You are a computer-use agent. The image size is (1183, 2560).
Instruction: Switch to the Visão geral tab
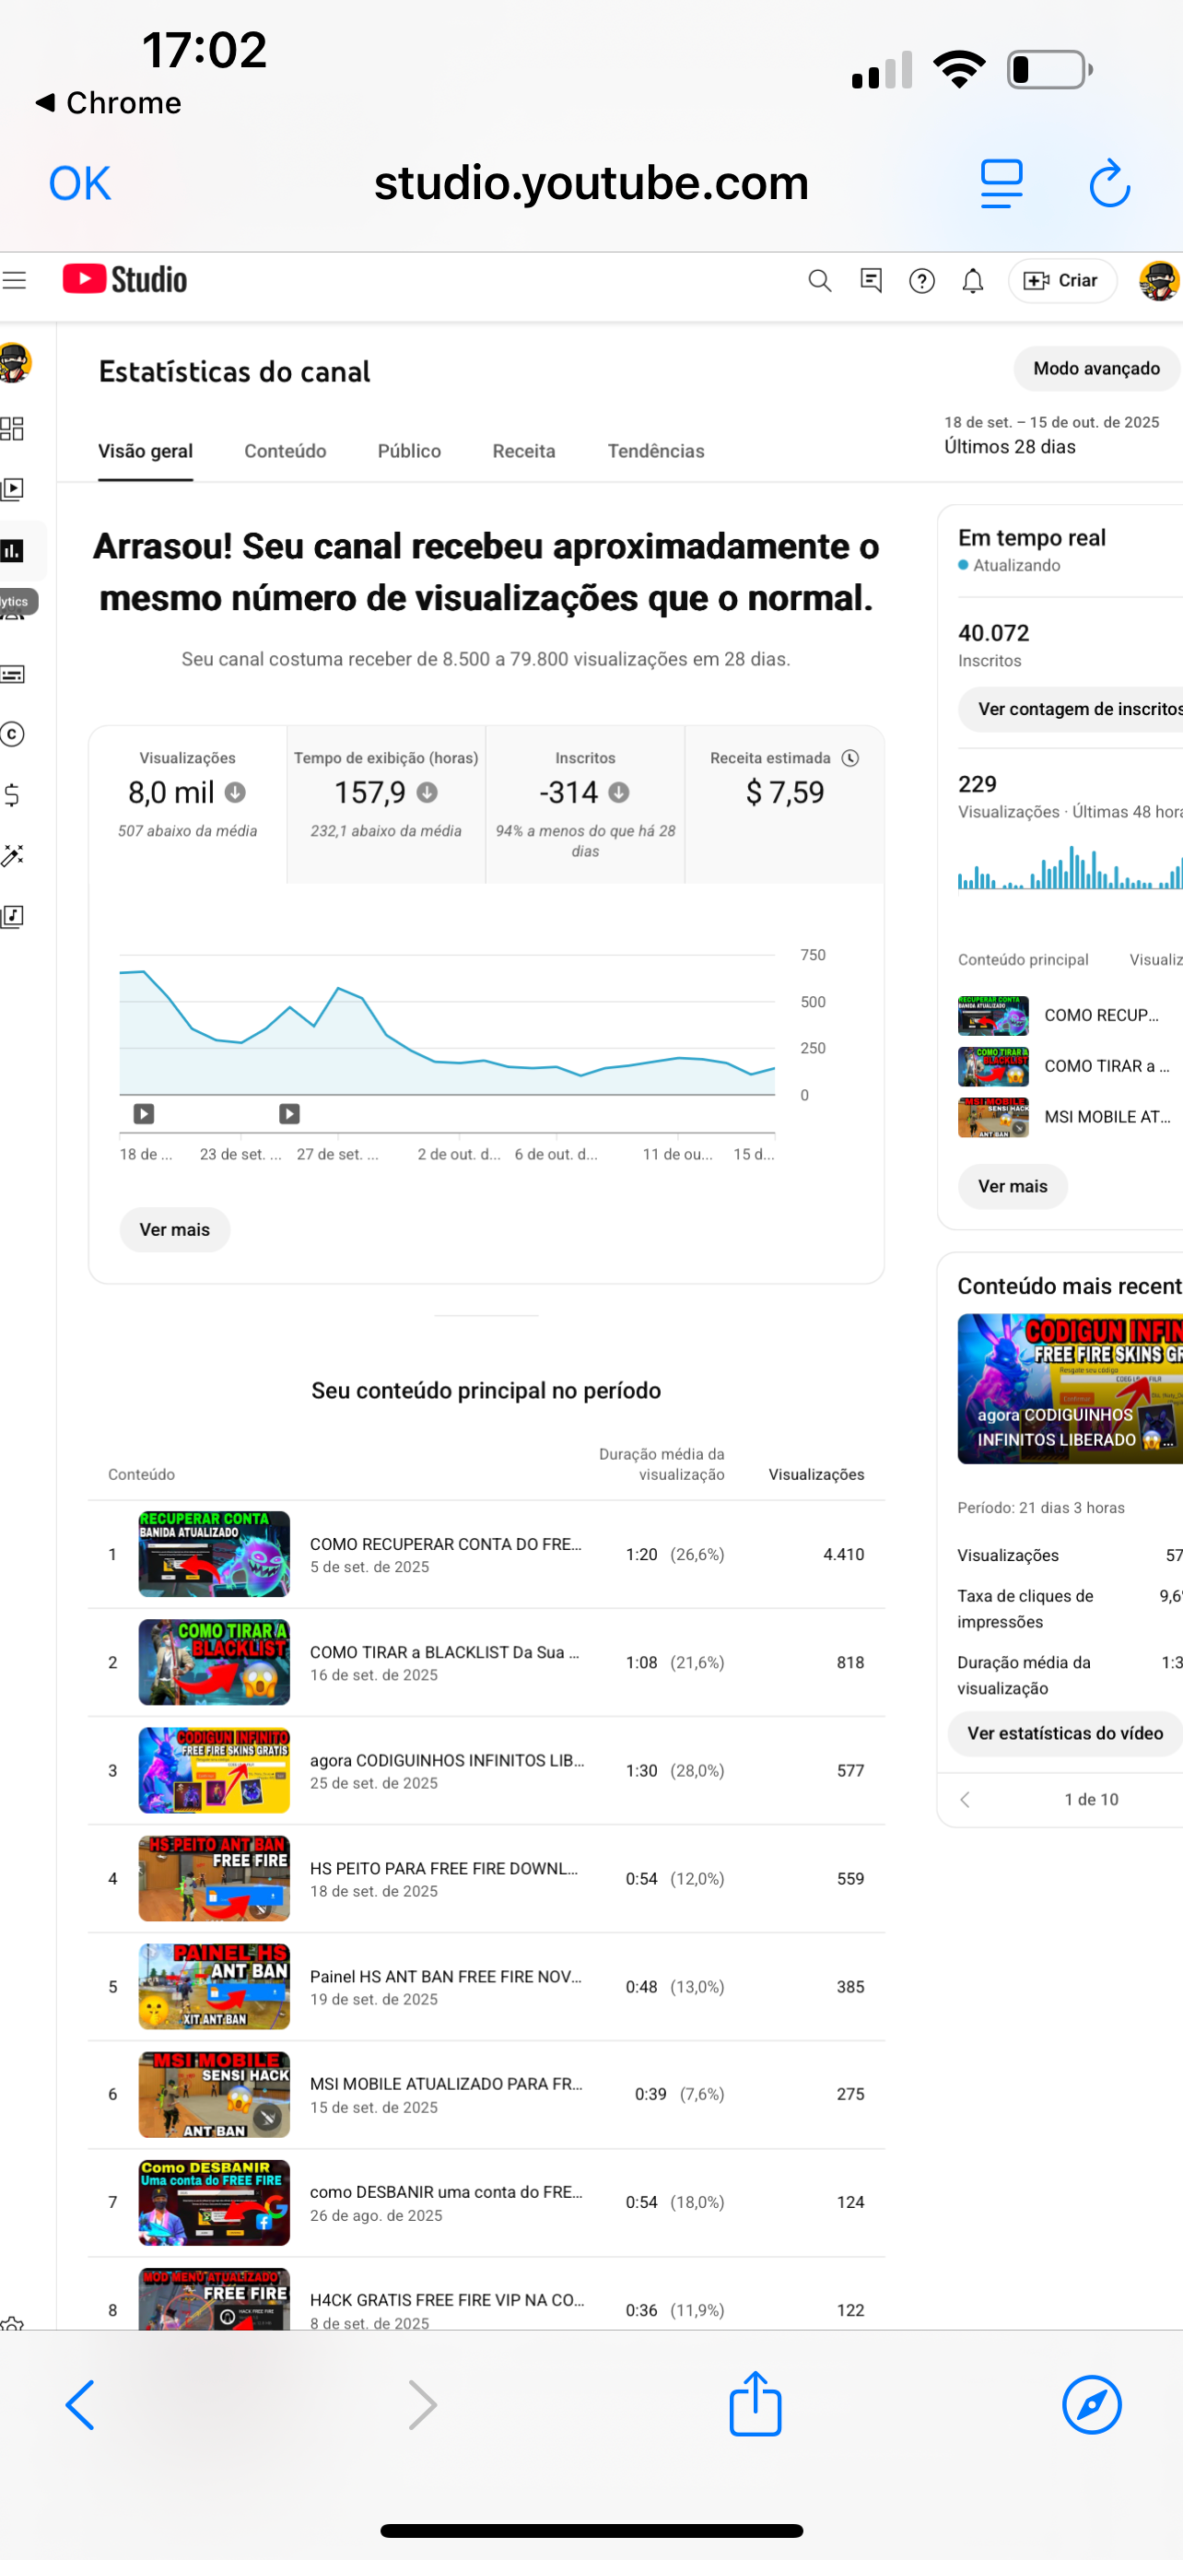point(145,451)
